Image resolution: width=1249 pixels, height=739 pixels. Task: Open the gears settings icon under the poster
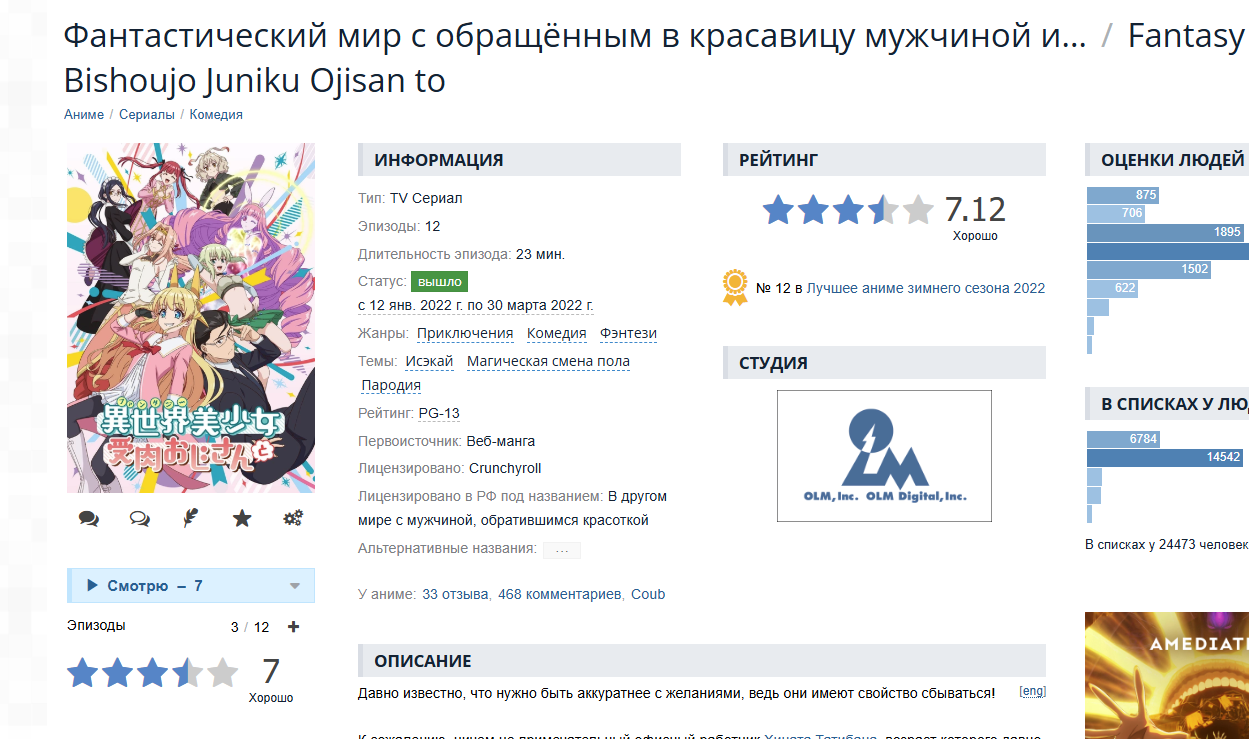click(x=293, y=518)
